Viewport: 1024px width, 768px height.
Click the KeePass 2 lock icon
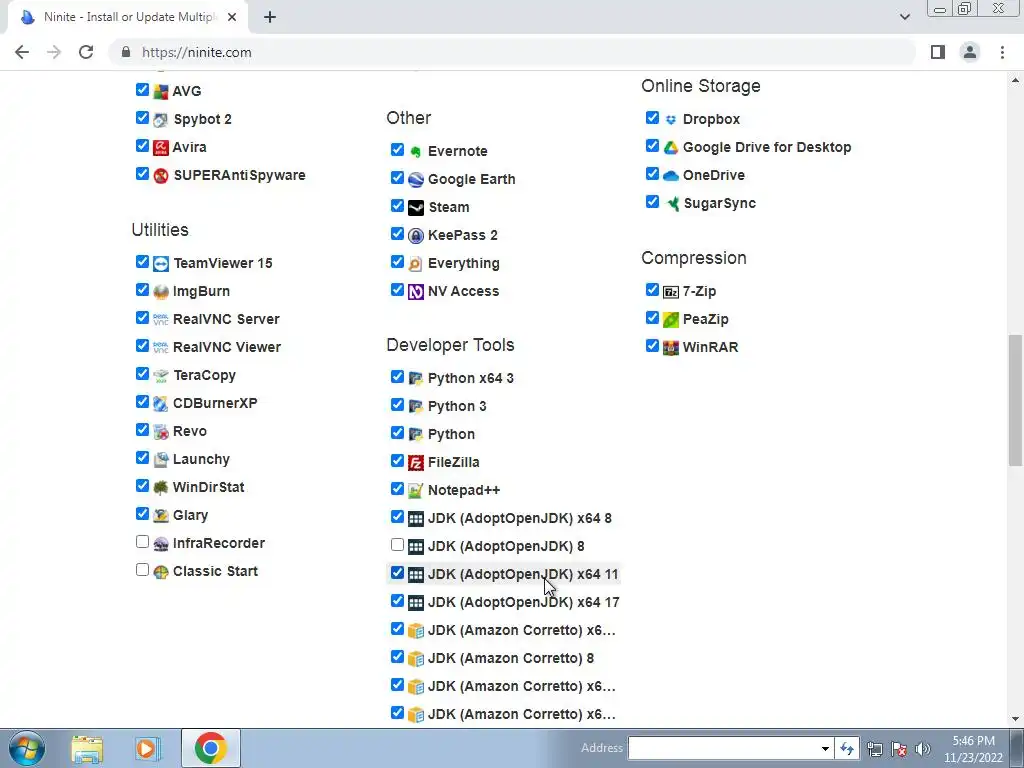coord(416,236)
